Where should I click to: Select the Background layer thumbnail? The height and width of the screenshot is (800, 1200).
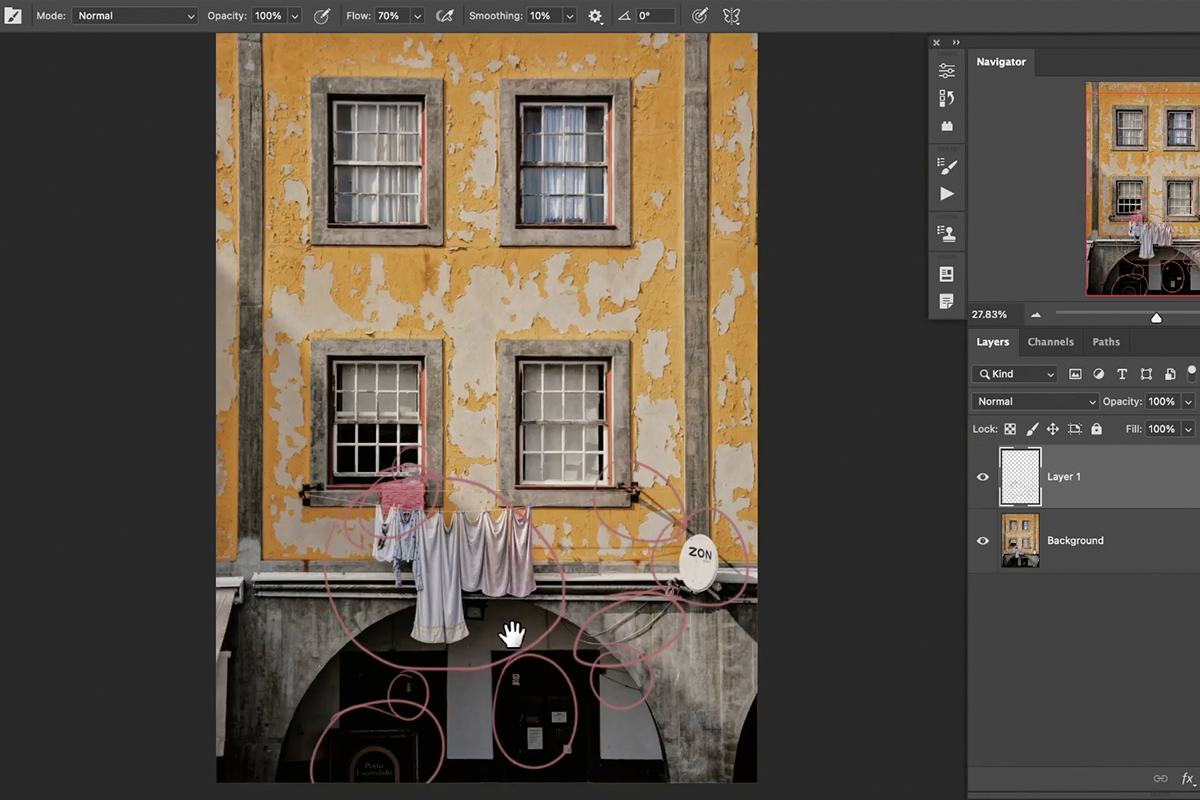pyautogui.click(x=1020, y=540)
